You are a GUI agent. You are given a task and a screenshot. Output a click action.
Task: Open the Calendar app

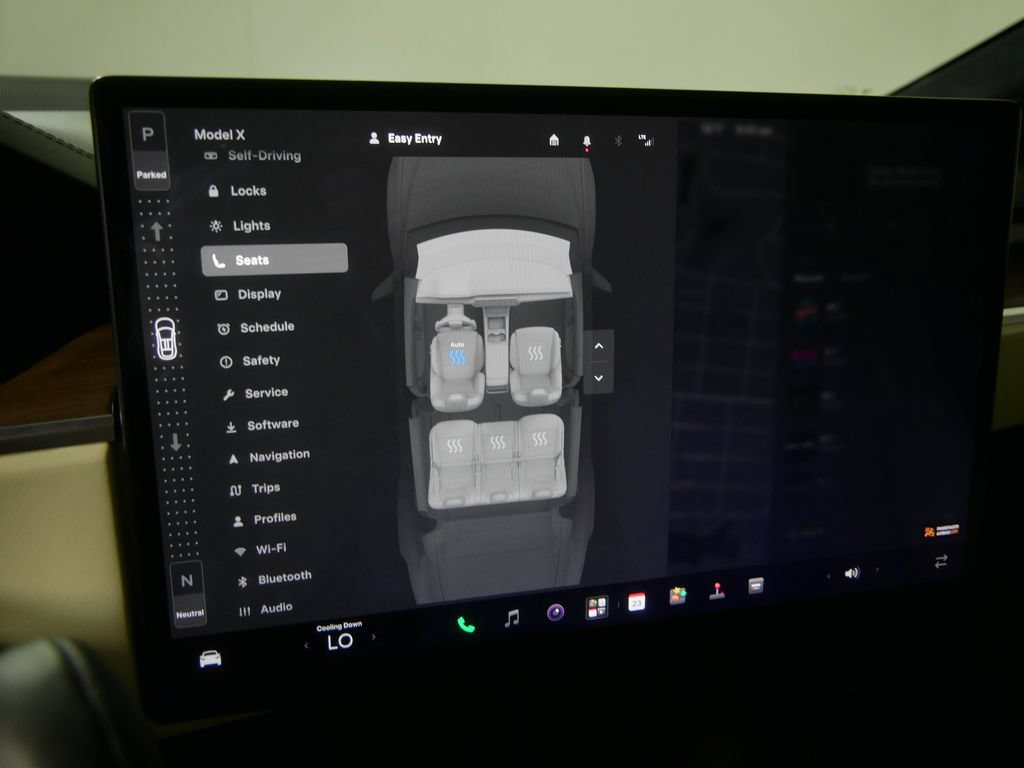pos(637,602)
